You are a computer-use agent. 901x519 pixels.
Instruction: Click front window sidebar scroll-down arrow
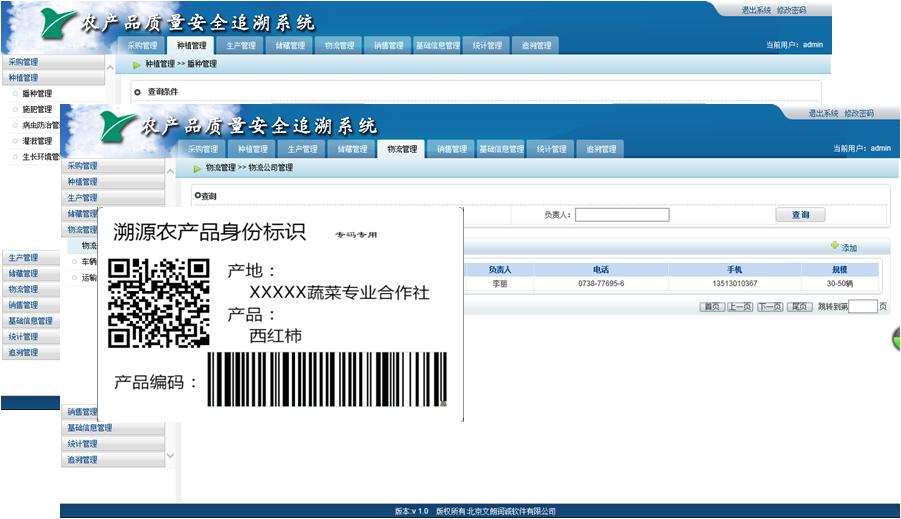coord(170,455)
